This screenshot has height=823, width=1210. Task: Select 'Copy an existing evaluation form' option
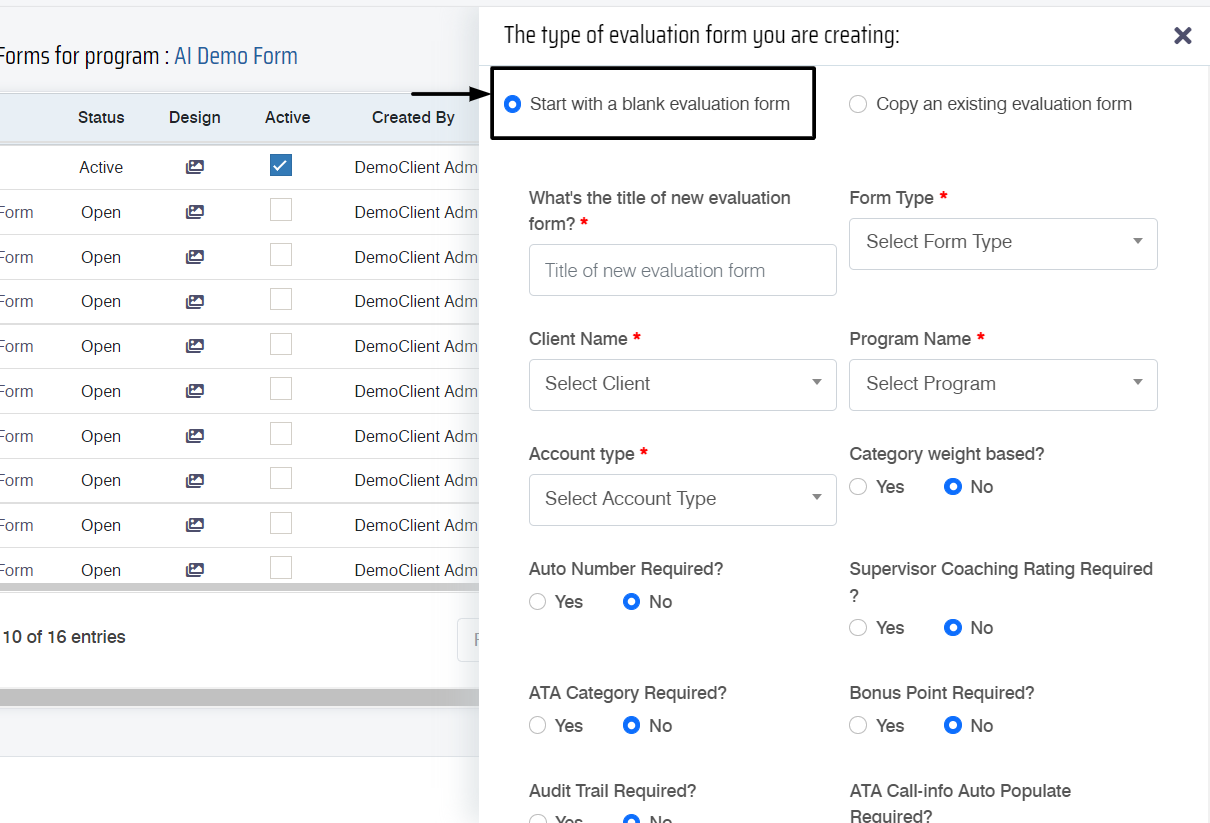(x=858, y=104)
